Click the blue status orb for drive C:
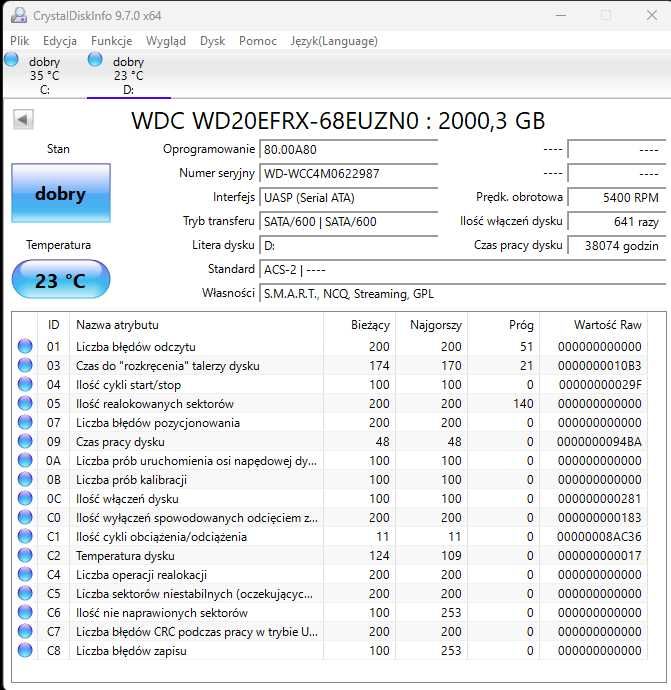671x690 pixels. [11, 60]
